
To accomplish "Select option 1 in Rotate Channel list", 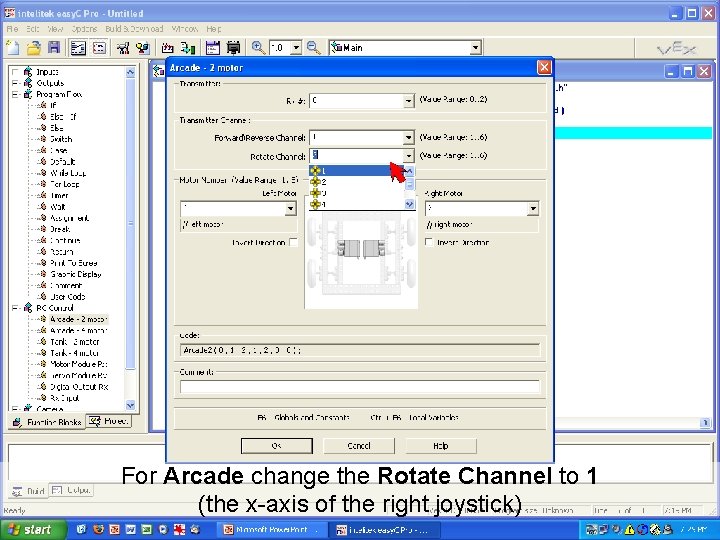I will [356, 170].
